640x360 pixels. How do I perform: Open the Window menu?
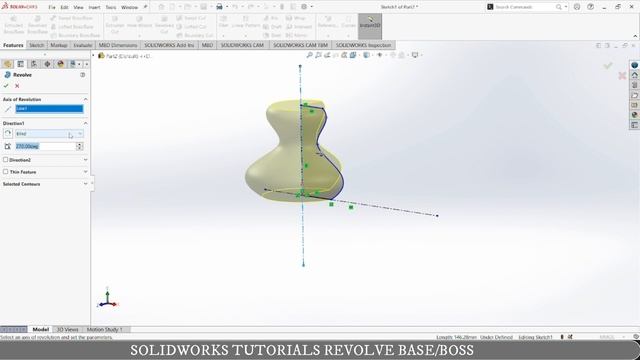click(129, 7)
